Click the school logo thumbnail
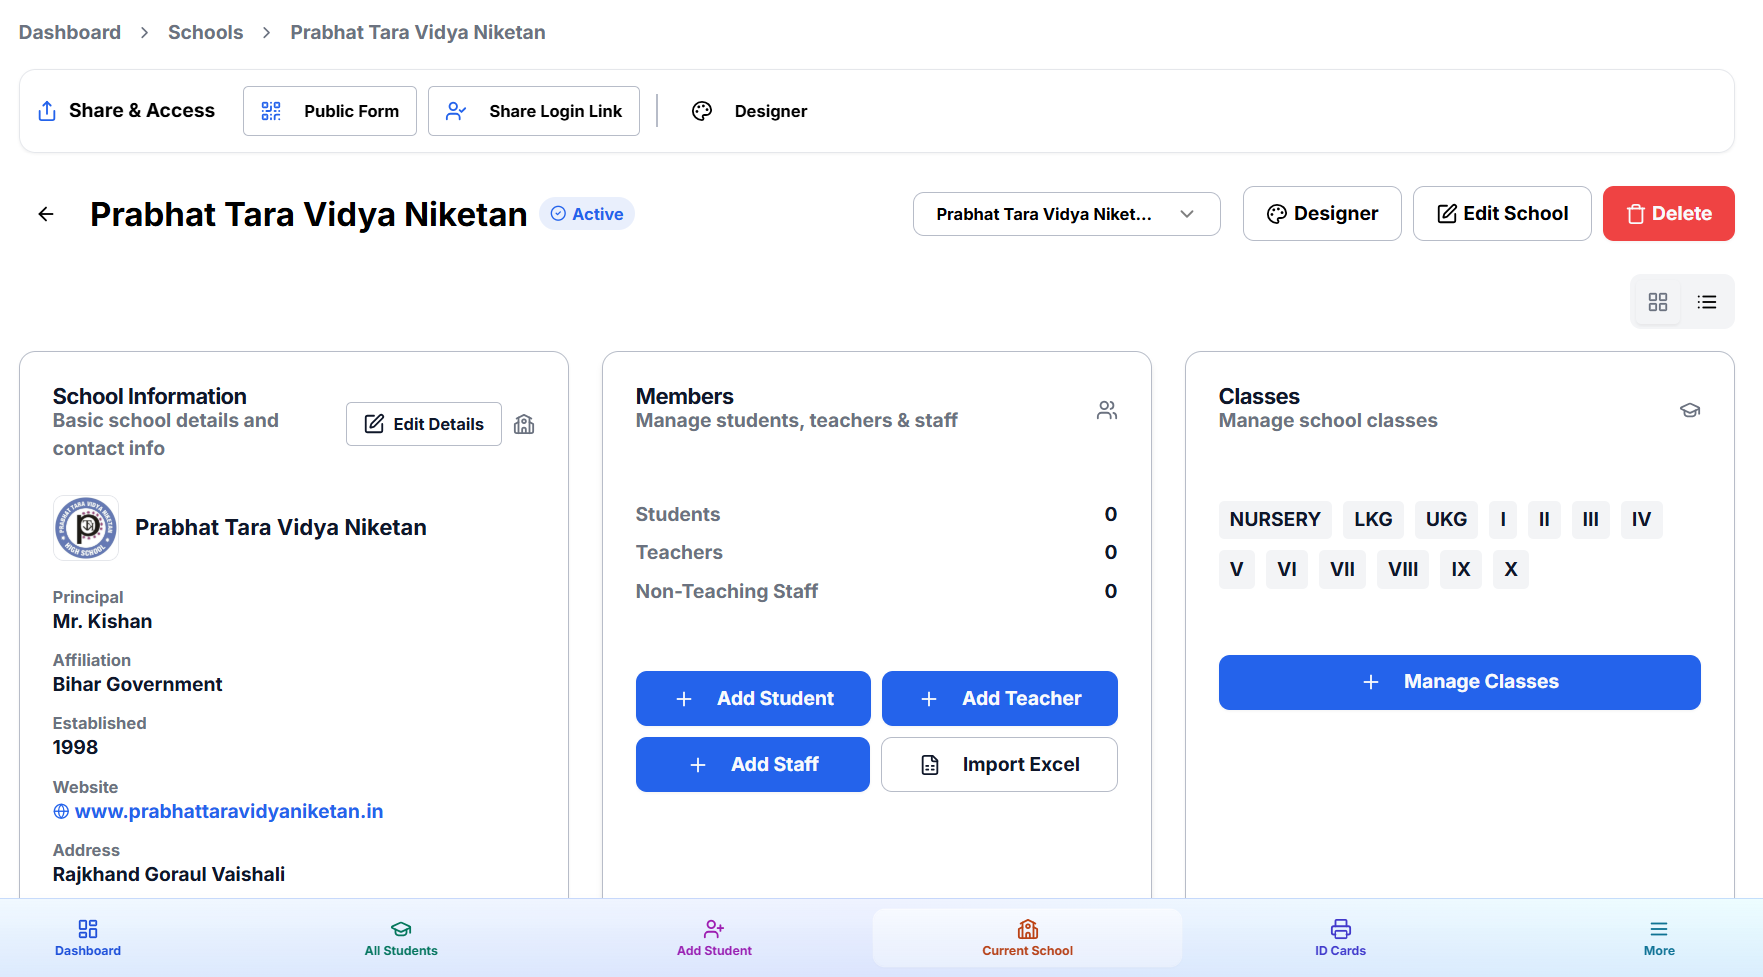This screenshot has width=1763, height=977. coord(86,527)
